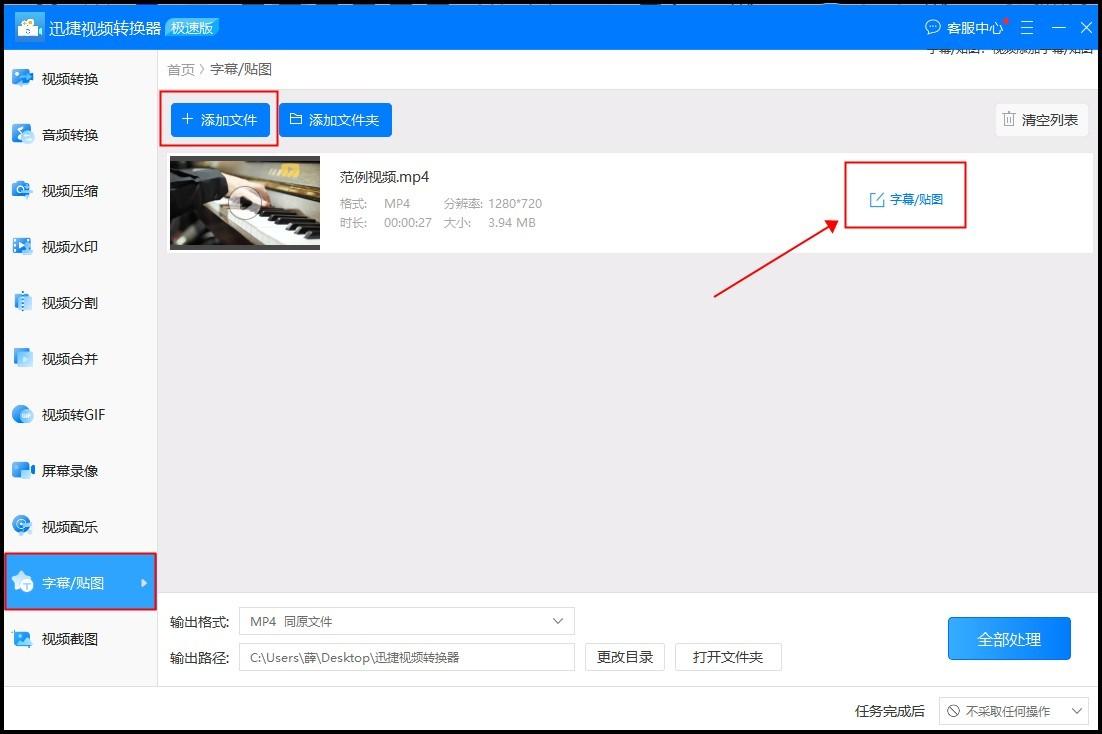Click the chat bubble icon by 客服中心

tap(933, 27)
